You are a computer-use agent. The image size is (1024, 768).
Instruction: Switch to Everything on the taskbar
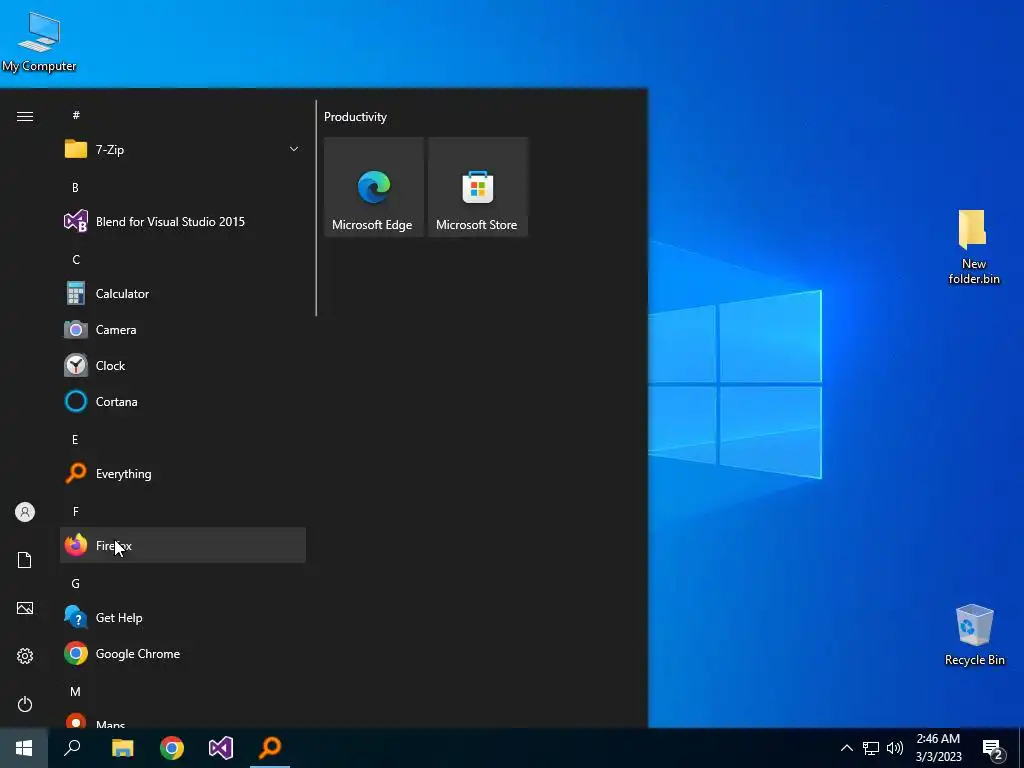pyautogui.click(x=270, y=748)
